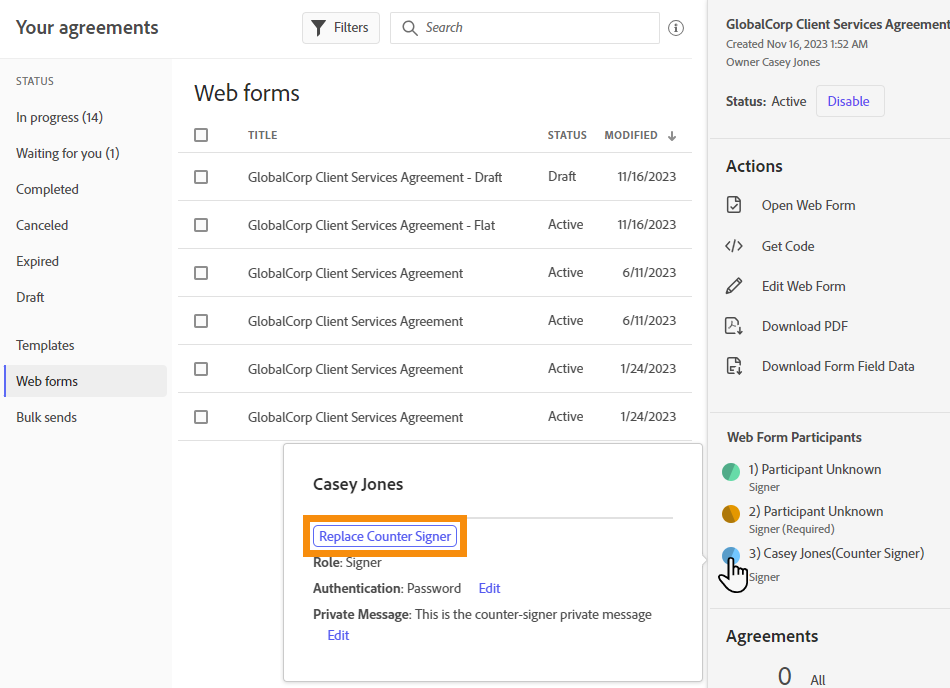Screen dimensions: 950x688
Task: Sort by the Modified column arrow
Action: pos(672,135)
